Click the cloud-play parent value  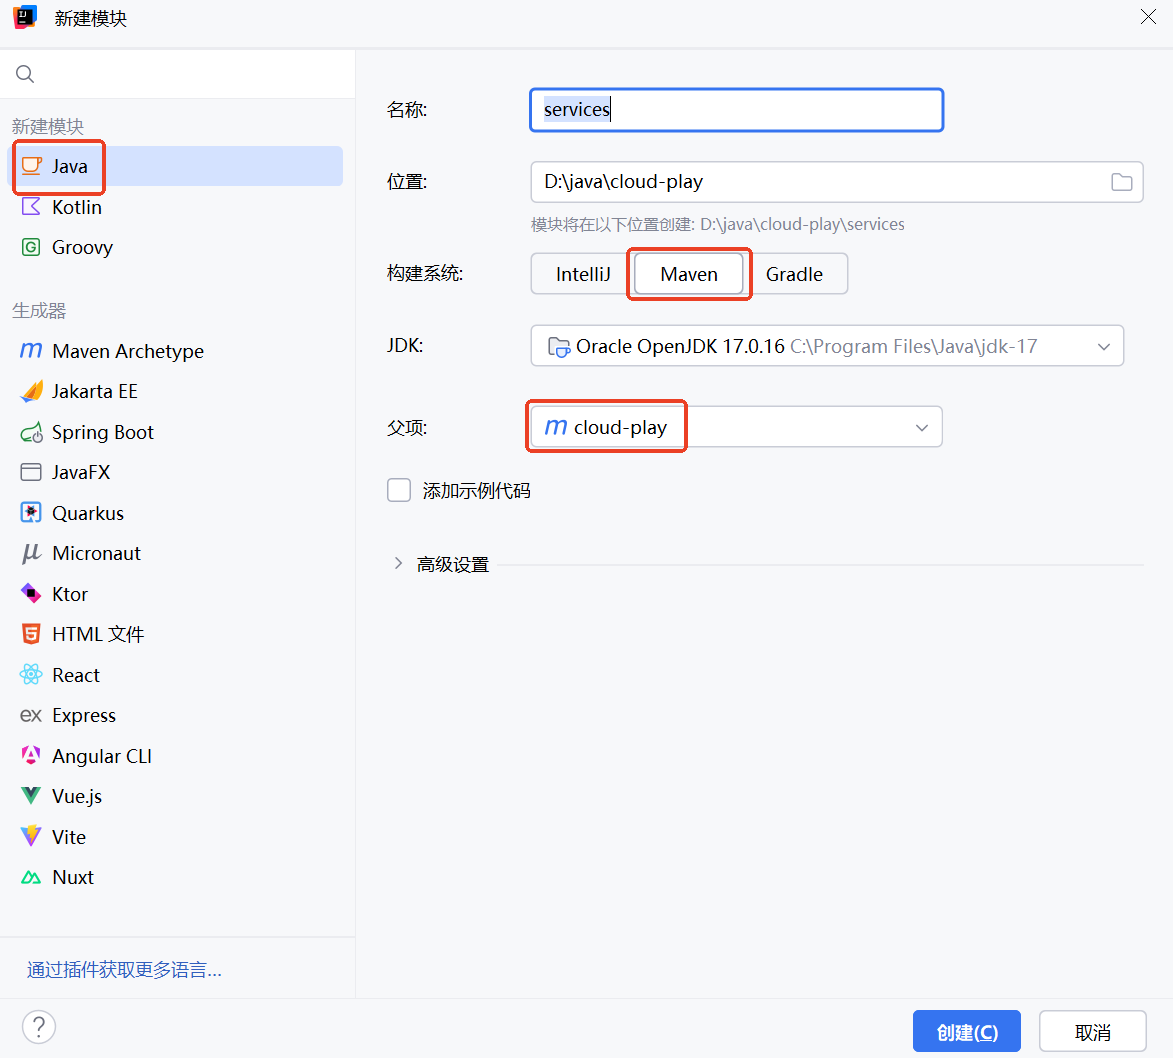point(620,427)
